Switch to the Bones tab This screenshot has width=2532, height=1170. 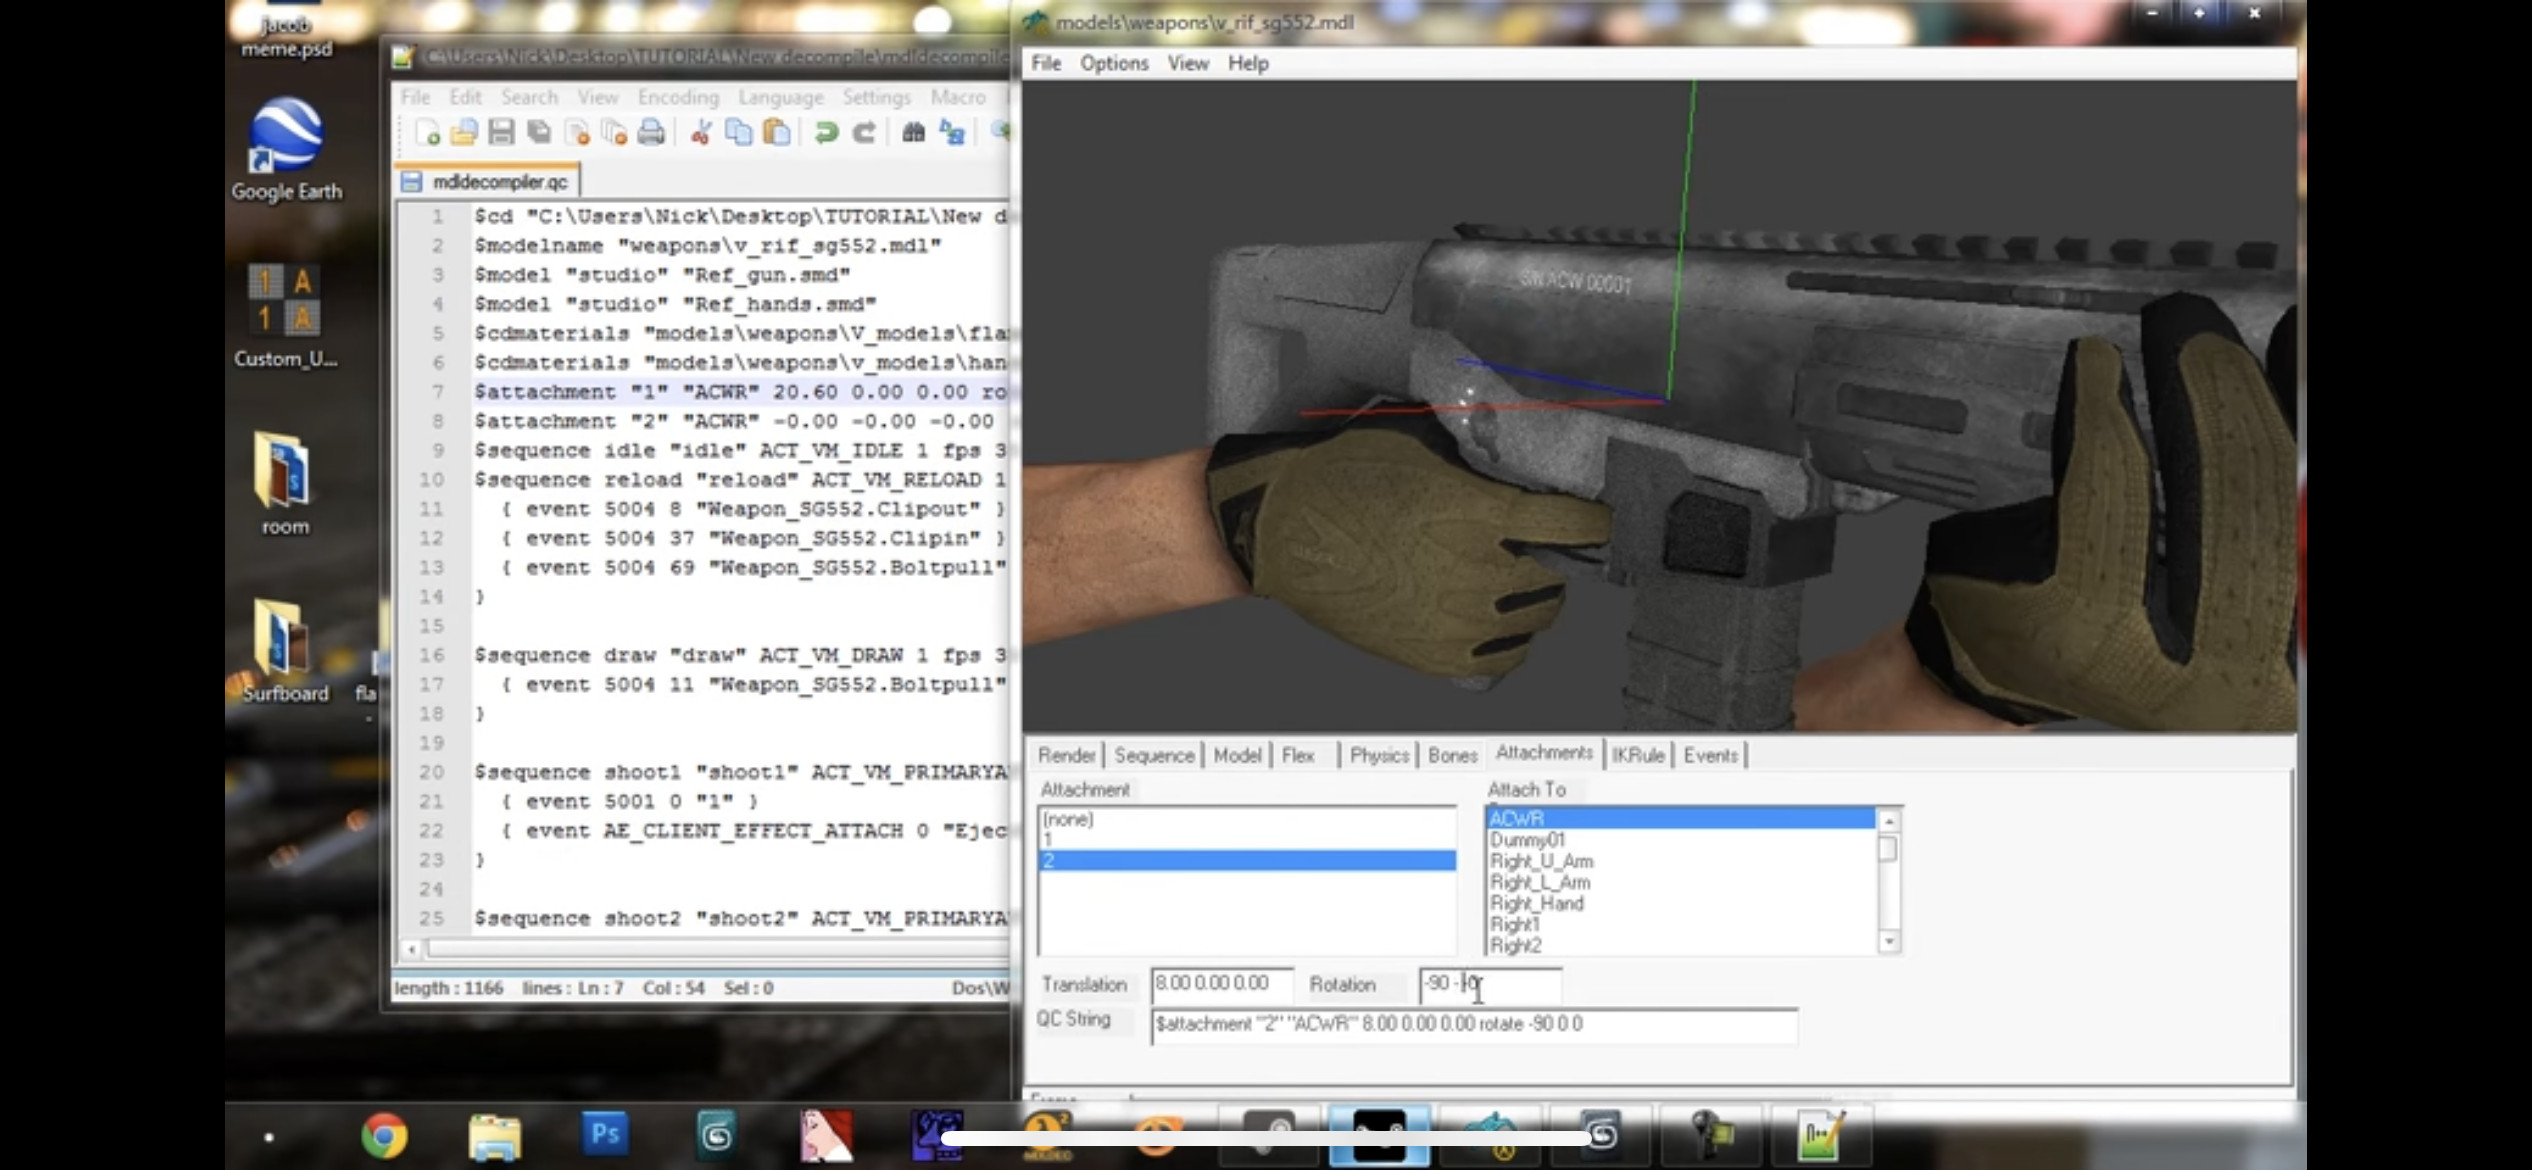(x=1452, y=755)
